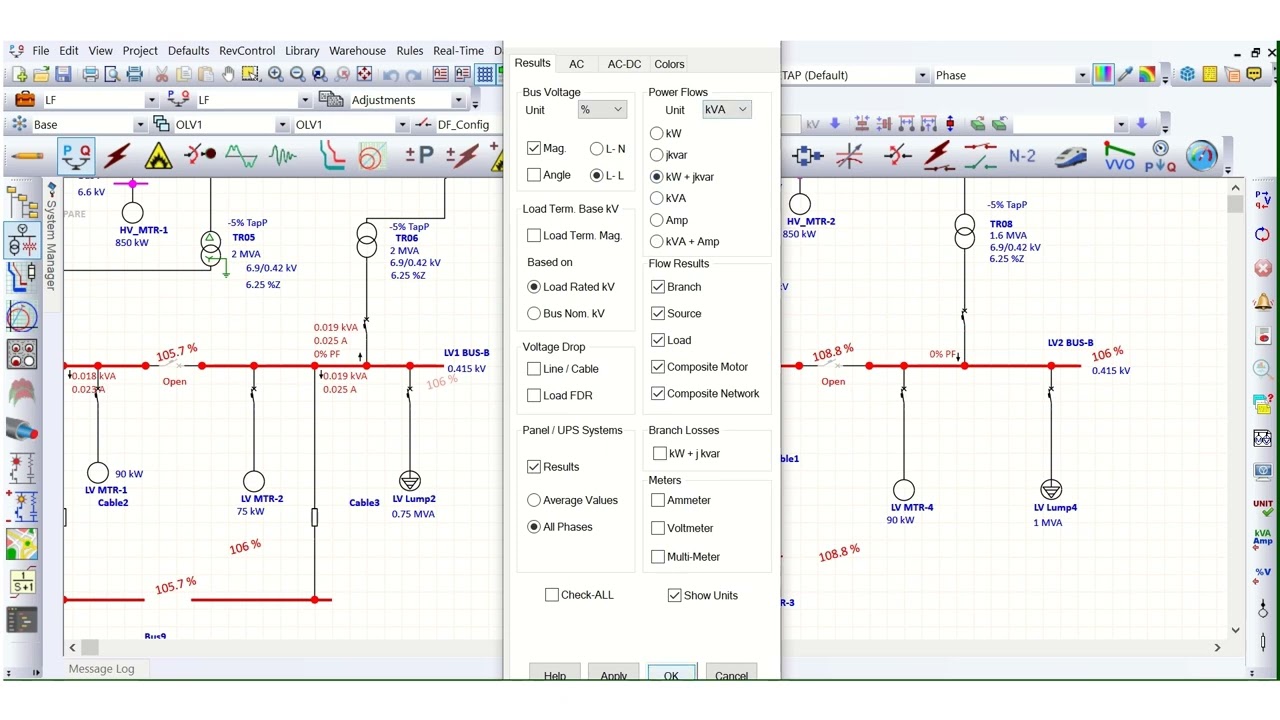Open the Warehouse menu
The width and height of the screenshot is (1280, 720).
pos(357,51)
